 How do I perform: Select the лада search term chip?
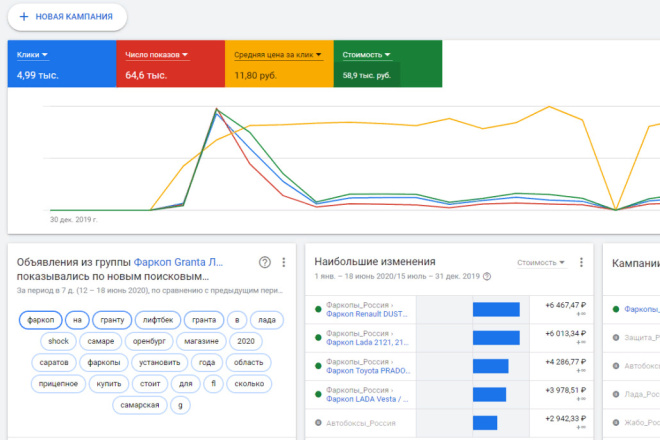click(x=267, y=320)
